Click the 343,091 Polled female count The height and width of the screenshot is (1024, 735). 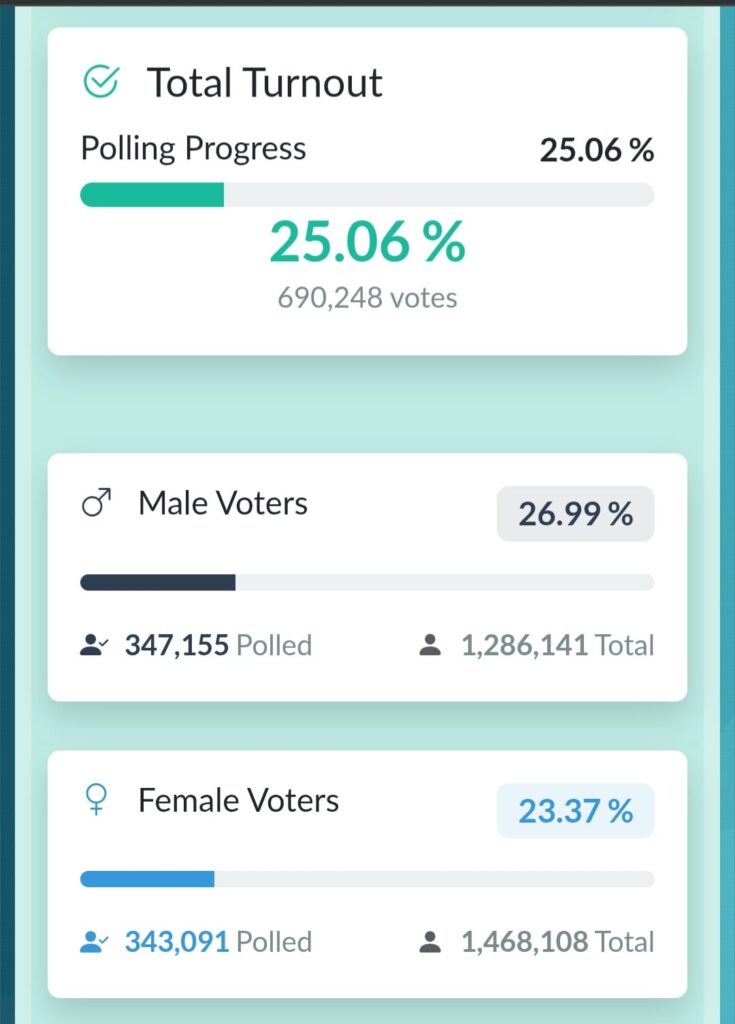tap(218, 942)
